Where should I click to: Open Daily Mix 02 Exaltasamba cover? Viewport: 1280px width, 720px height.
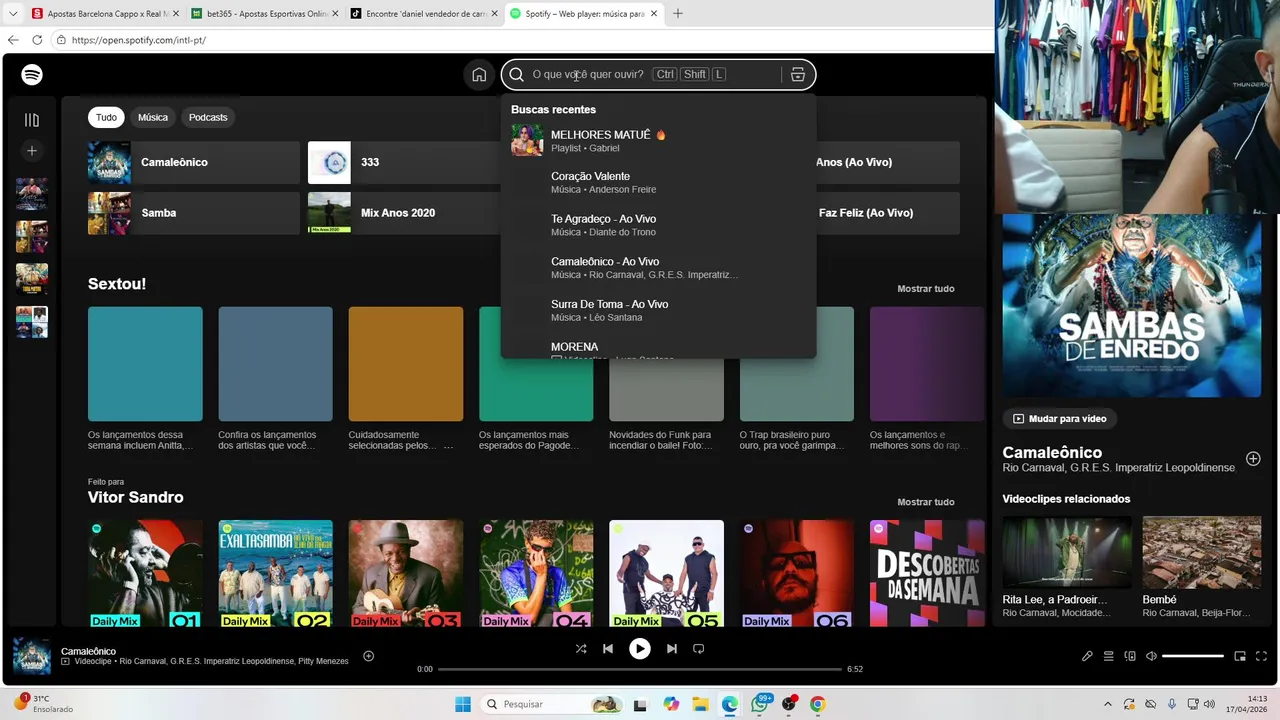coord(276,573)
